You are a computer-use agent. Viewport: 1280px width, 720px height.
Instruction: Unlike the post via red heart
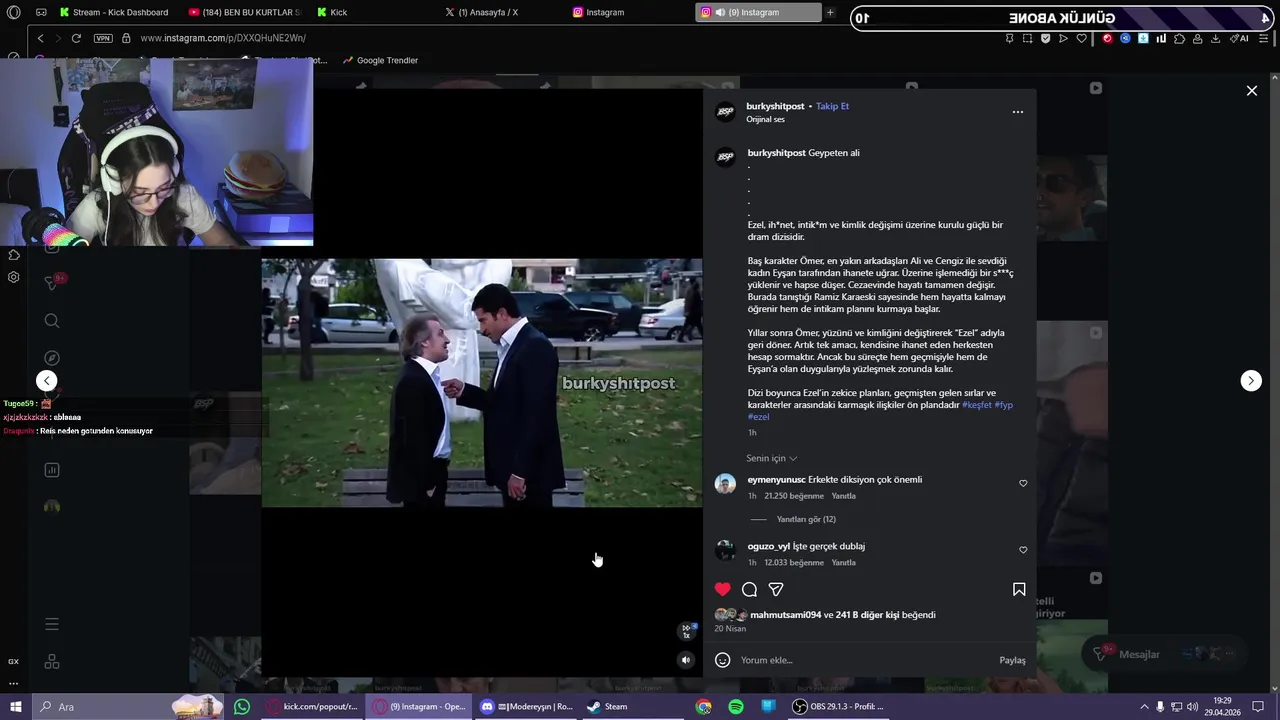[x=723, y=589]
